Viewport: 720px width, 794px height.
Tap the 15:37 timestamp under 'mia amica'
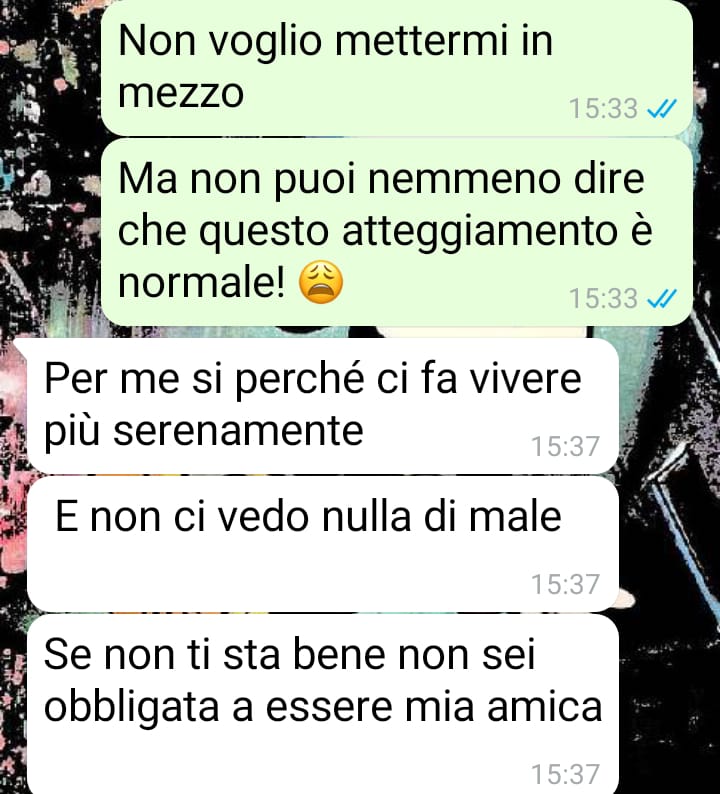565,774
